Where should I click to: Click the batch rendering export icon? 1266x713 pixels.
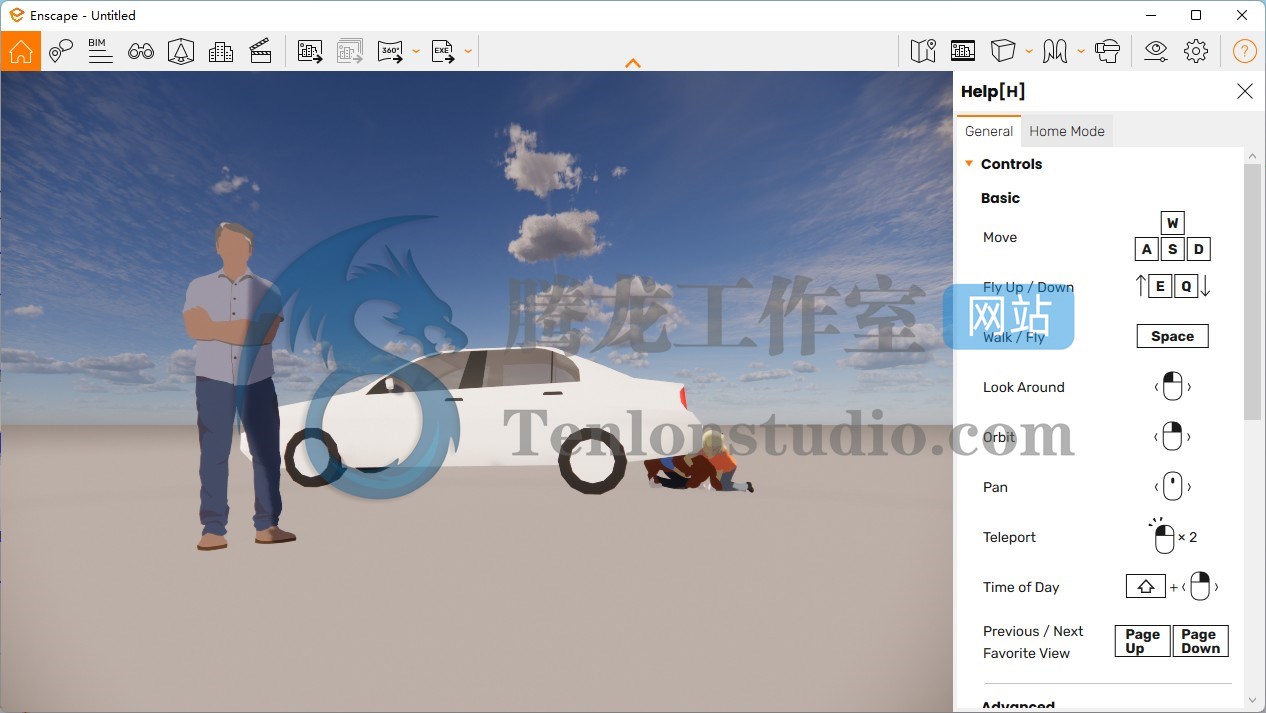point(350,51)
